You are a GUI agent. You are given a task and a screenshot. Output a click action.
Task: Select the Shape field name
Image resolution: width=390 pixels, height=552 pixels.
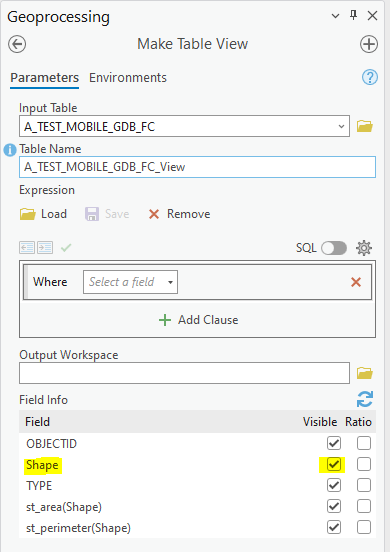coord(42,465)
